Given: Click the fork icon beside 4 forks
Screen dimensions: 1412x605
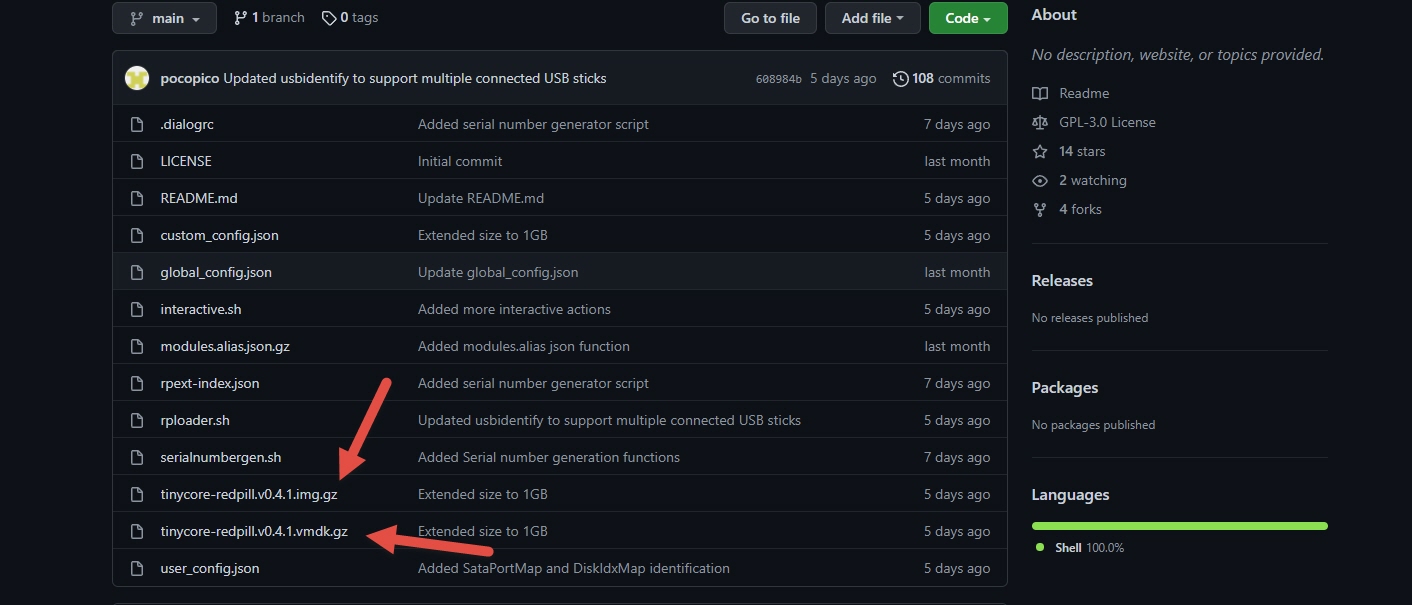Looking at the screenshot, I should 1040,209.
